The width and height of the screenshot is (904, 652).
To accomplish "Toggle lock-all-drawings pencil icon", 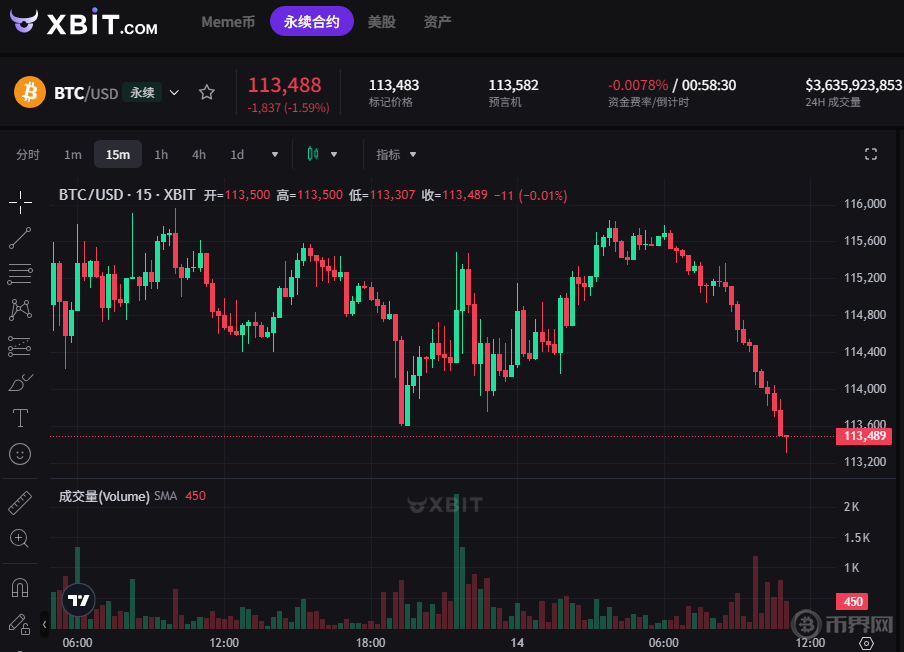I will tap(20, 622).
